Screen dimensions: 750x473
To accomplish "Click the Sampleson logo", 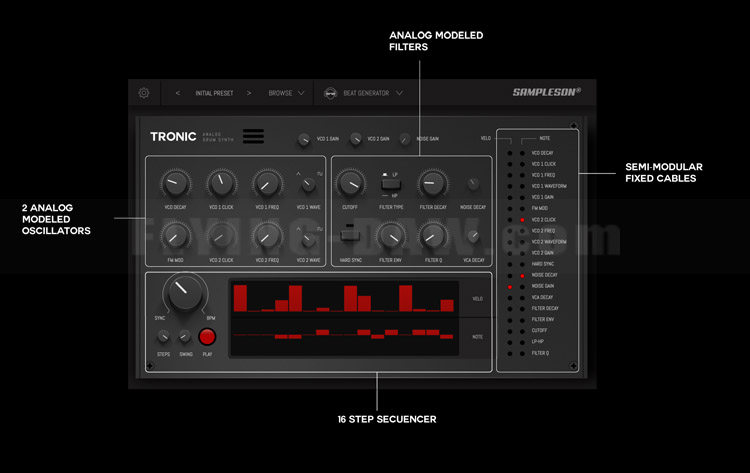I will click(x=547, y=92).
